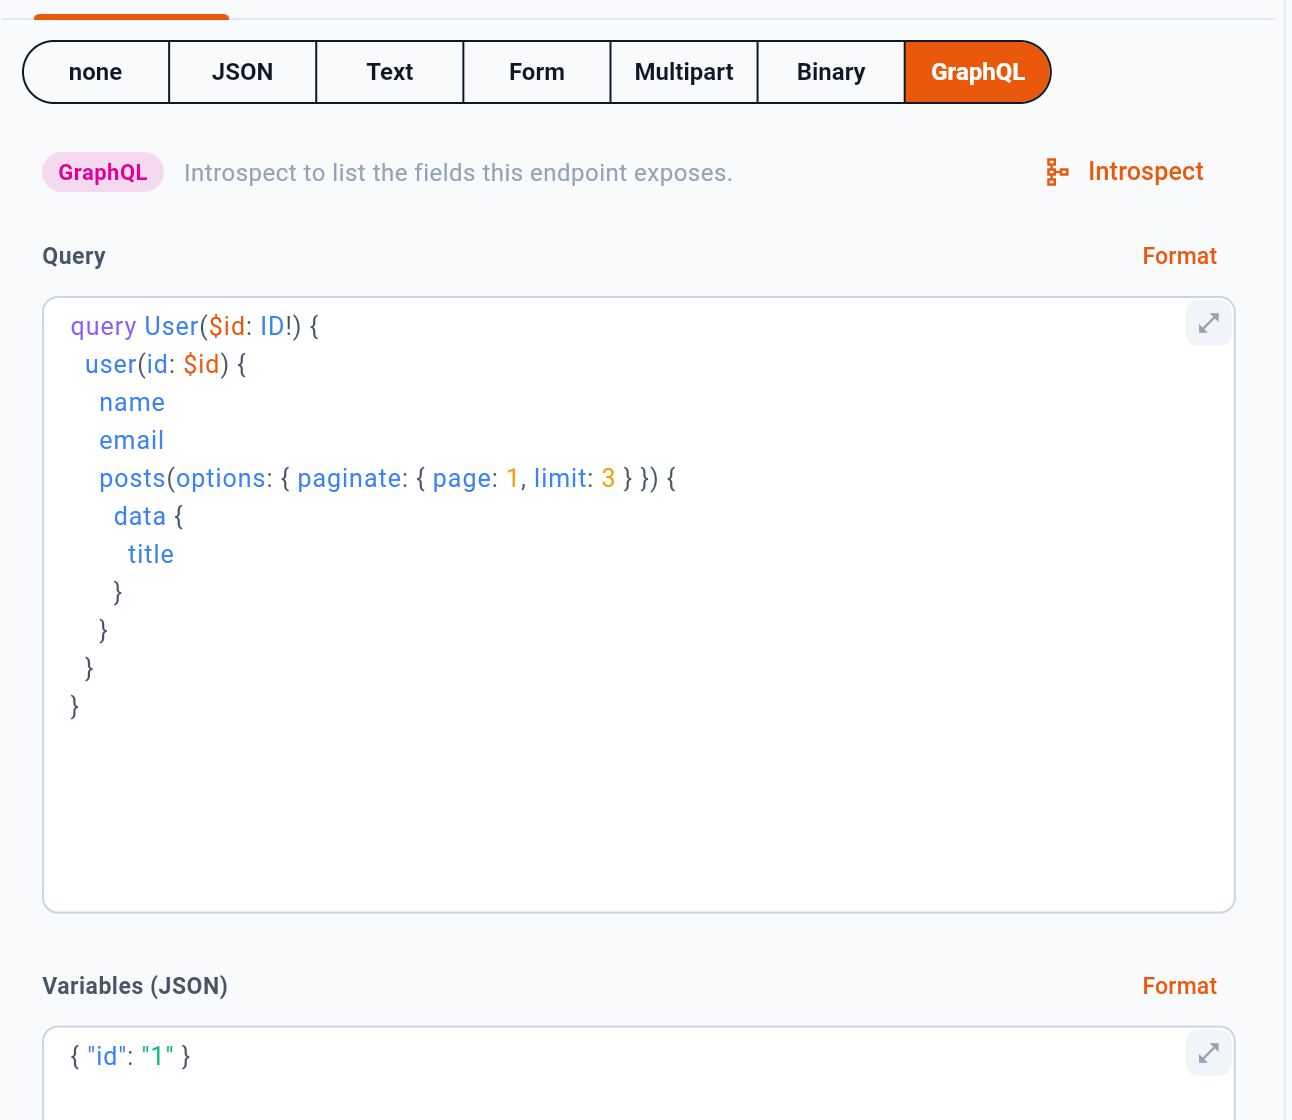Click the "user(id: $id) {" line
This screenshot has width=1292, height=1120.
pyautogui.click(x=166, y=365)
